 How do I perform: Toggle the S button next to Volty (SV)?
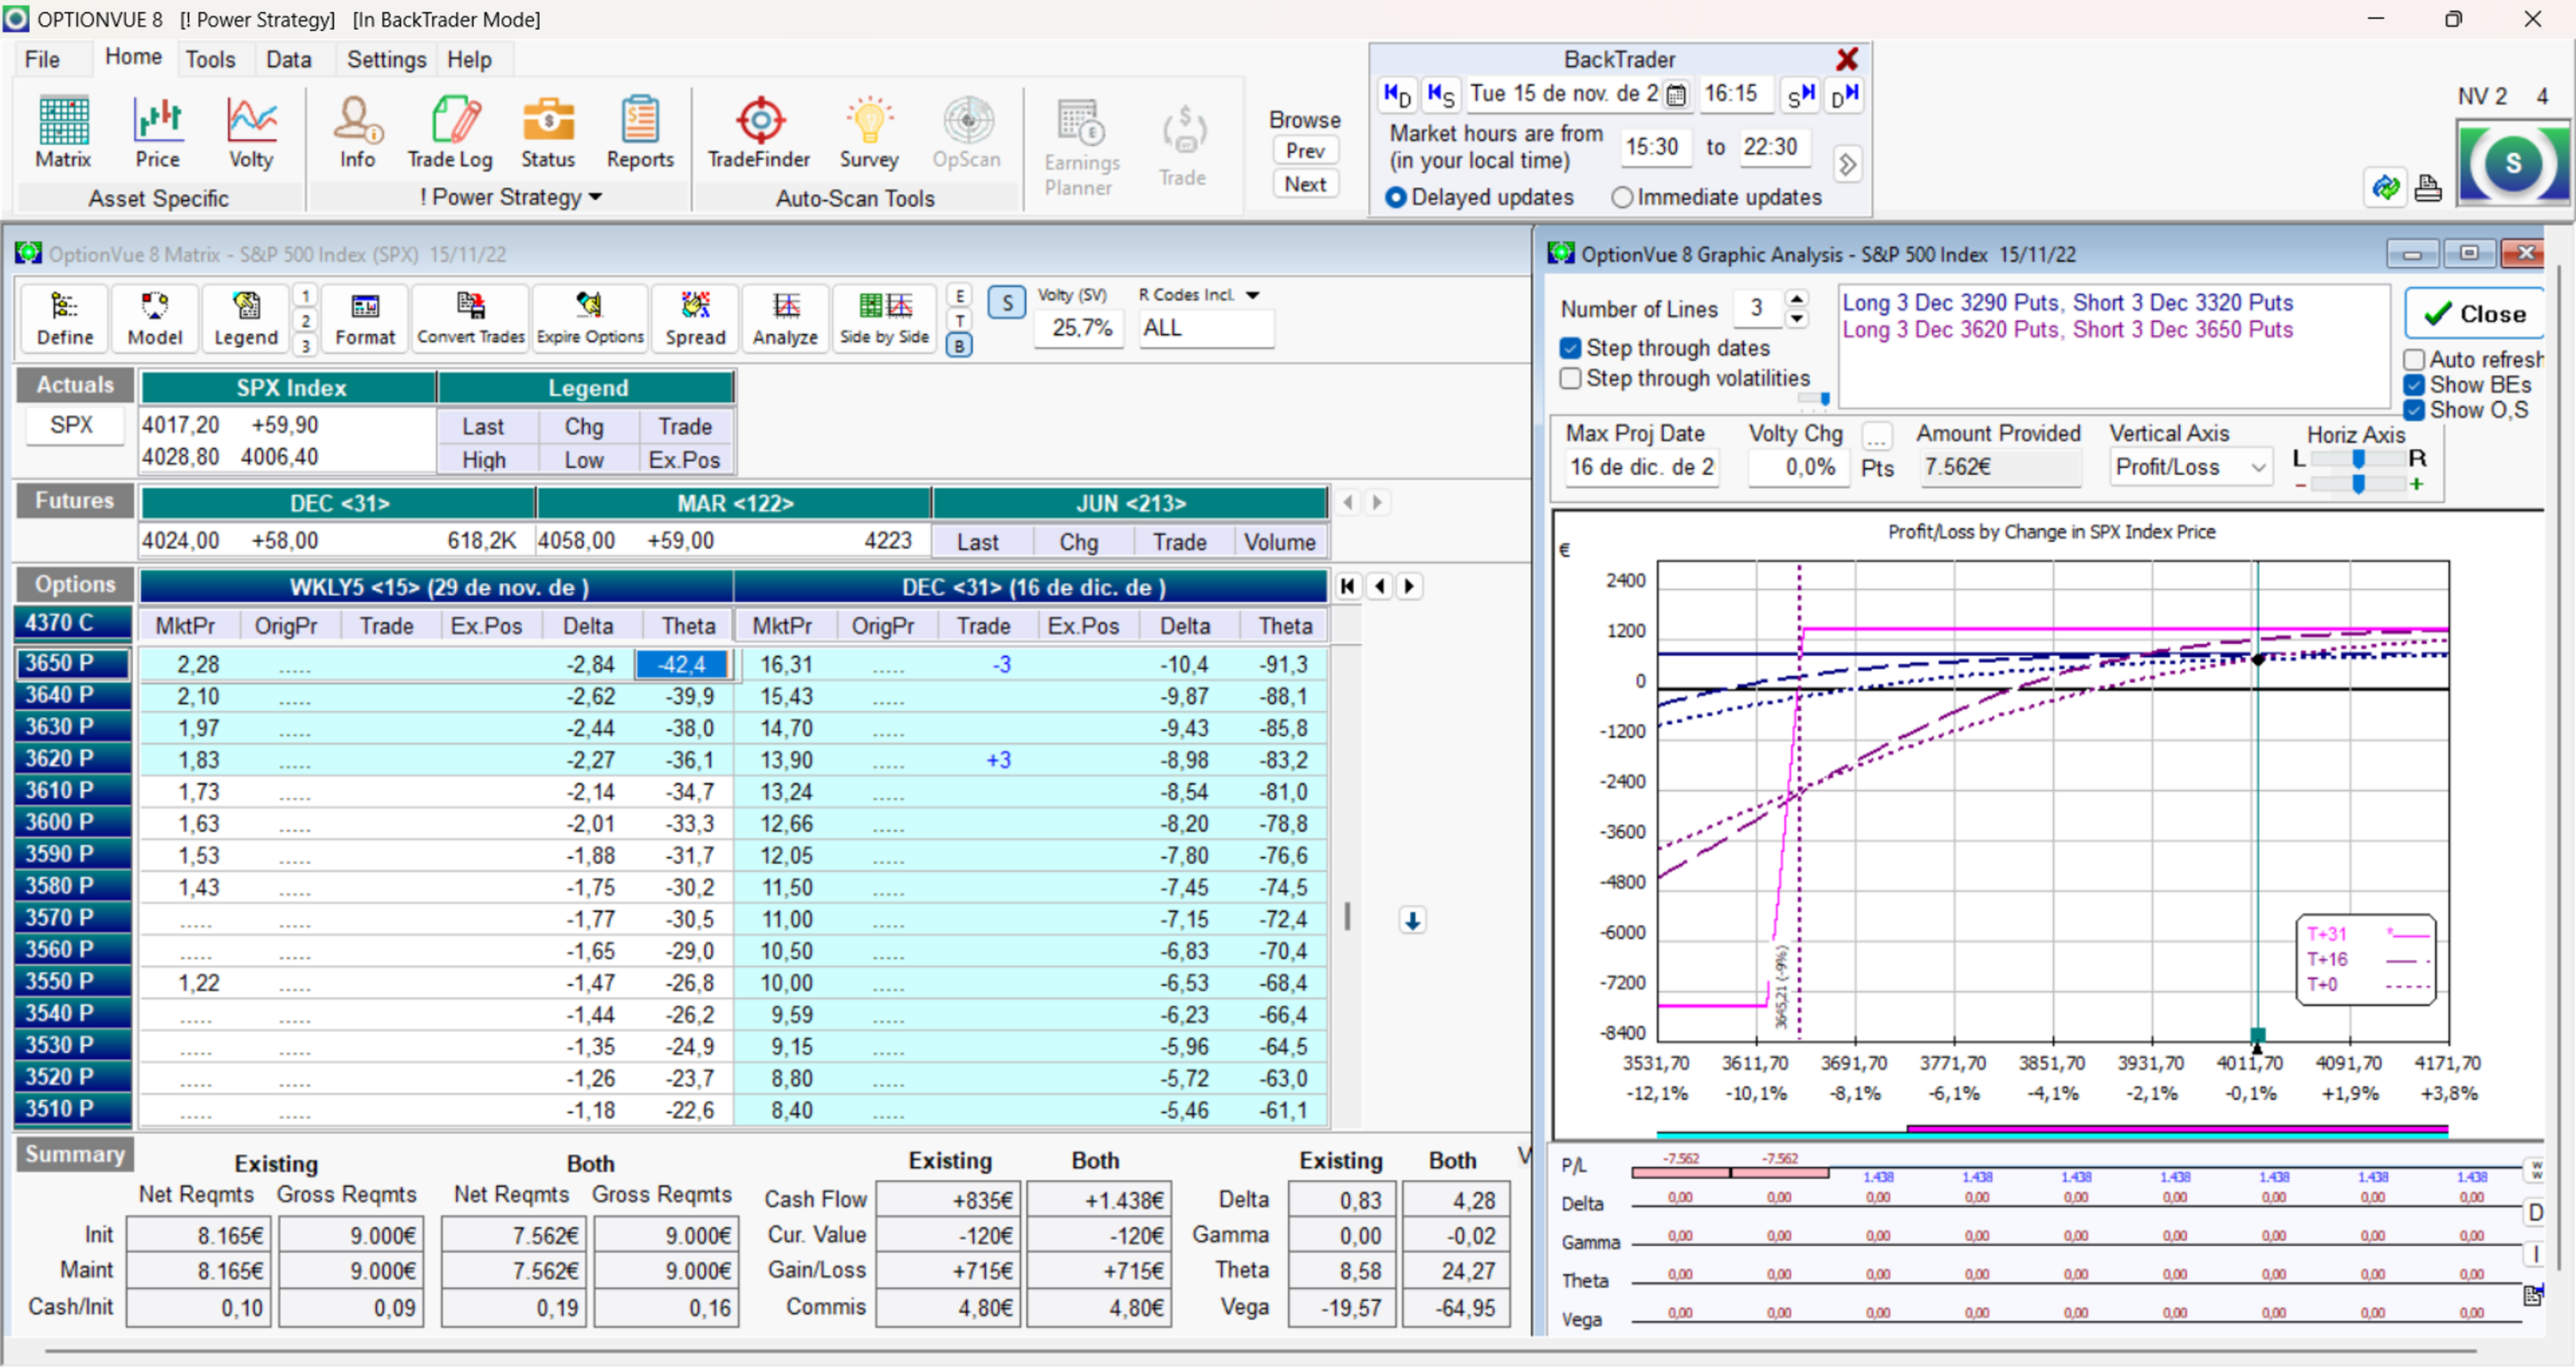pos(1007,303)
